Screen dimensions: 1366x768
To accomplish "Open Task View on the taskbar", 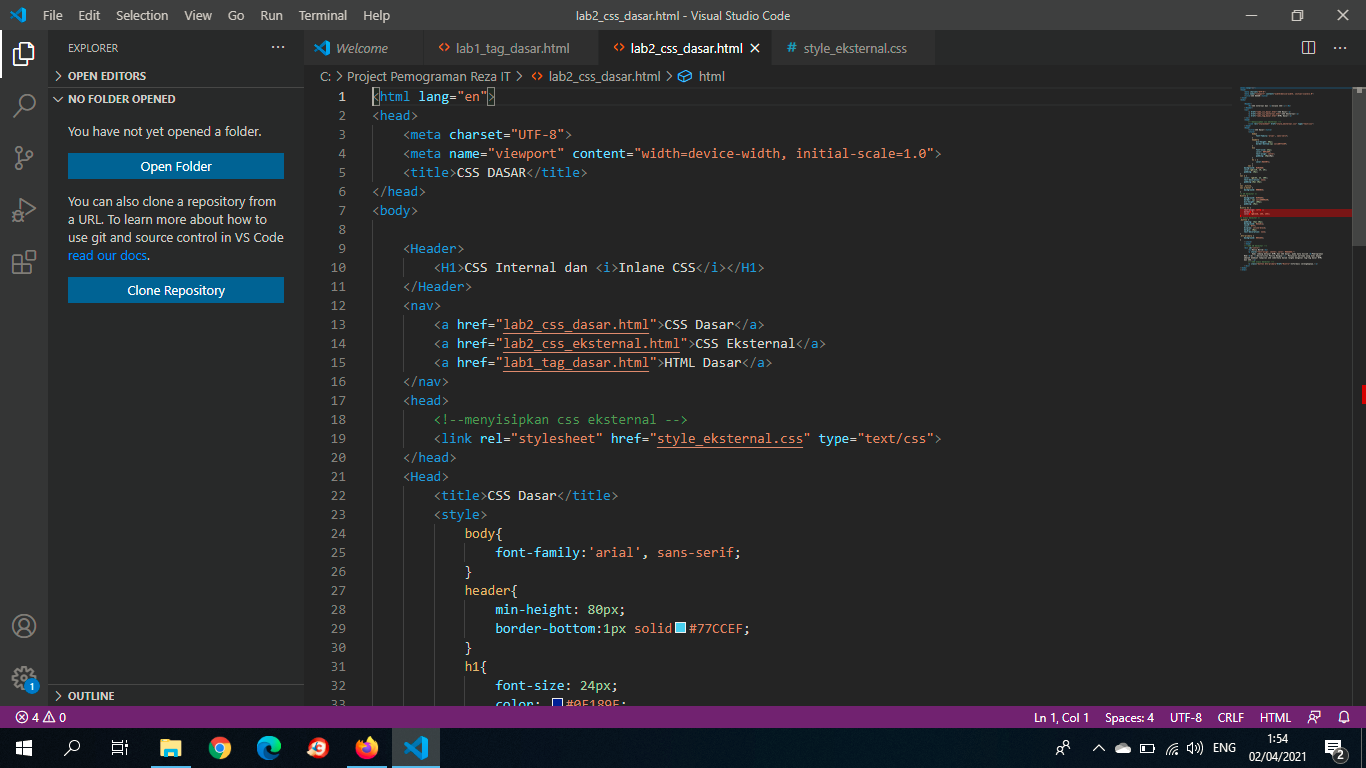I will tap(120, 748).
